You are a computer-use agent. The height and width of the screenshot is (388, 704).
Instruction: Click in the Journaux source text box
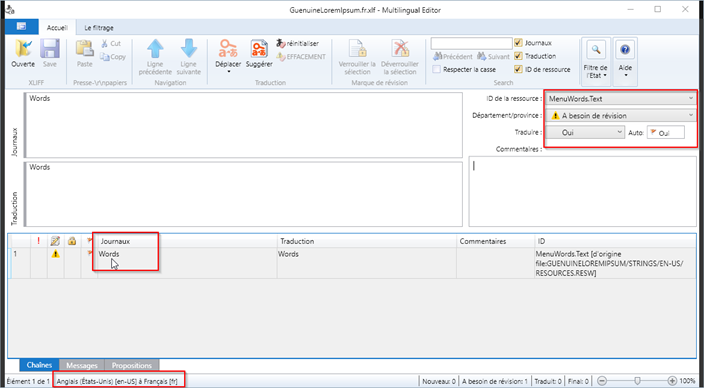(243, 125)
